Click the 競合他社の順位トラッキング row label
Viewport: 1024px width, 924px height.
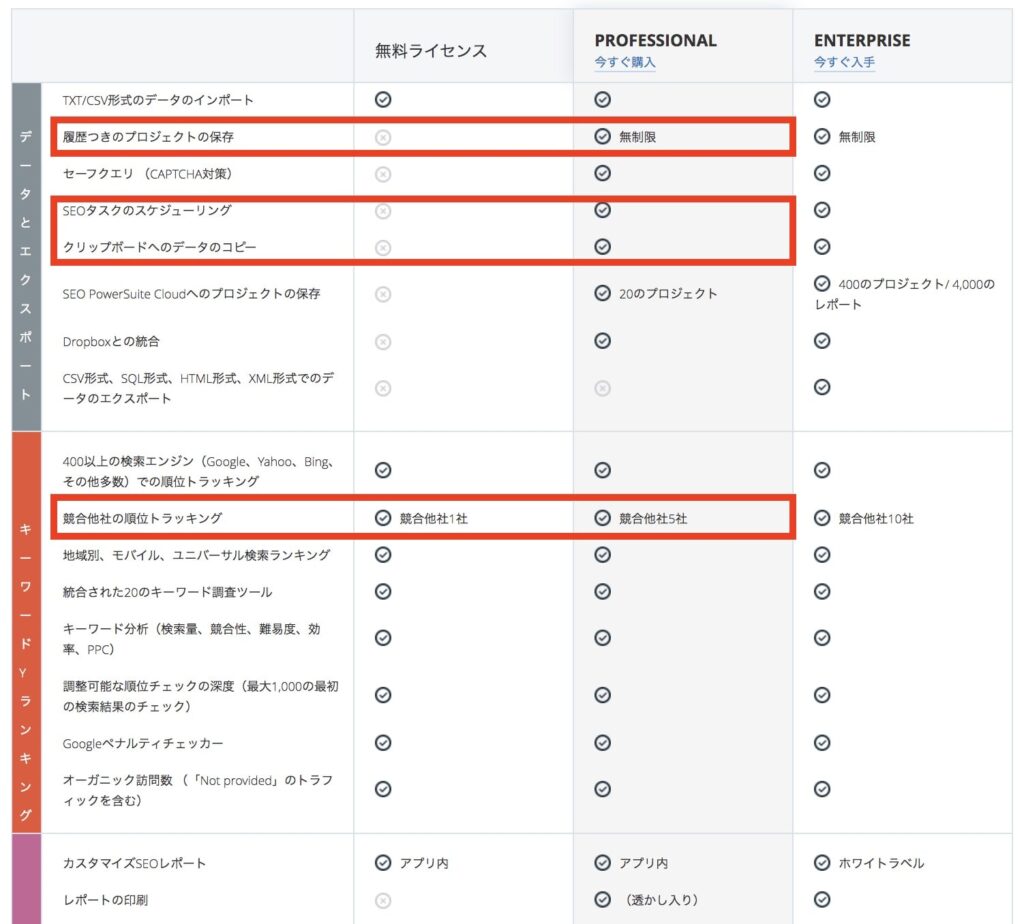click(142, 518)
